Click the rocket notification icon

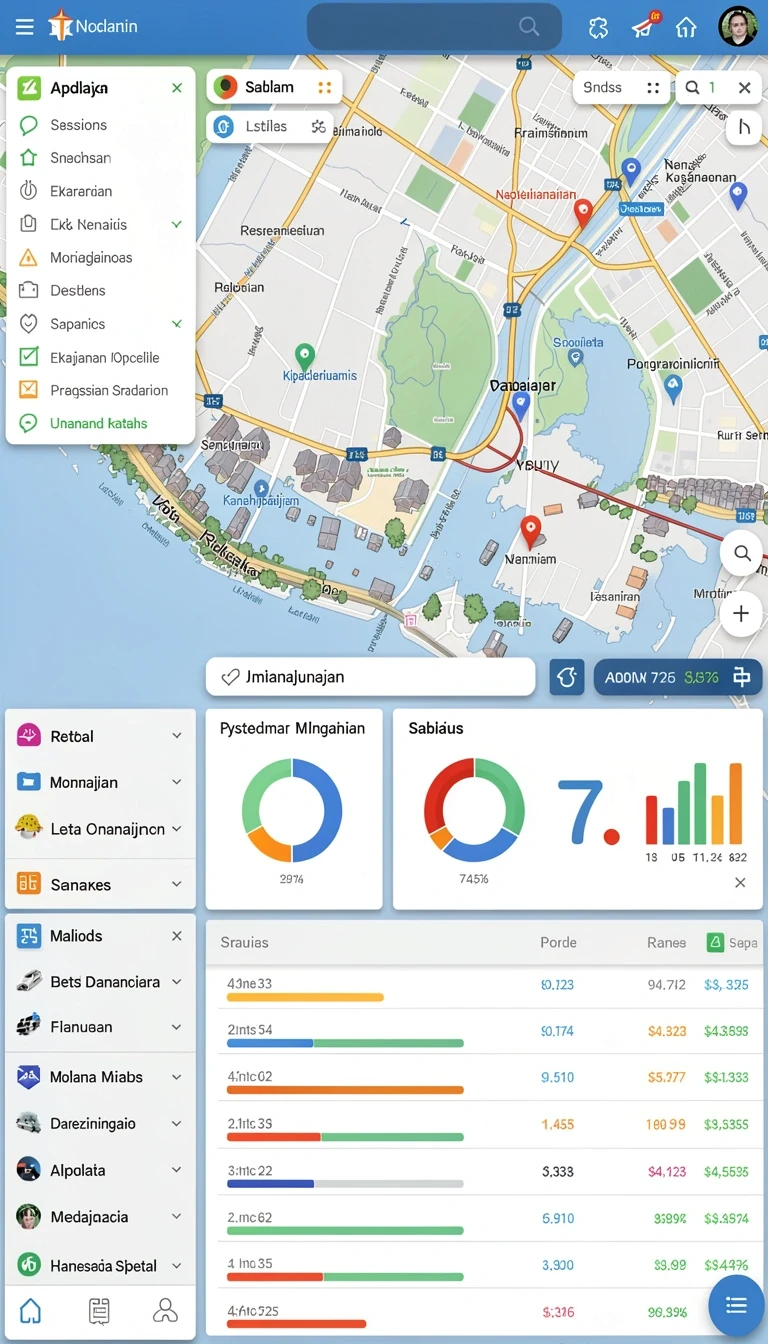tap(643, 27)
